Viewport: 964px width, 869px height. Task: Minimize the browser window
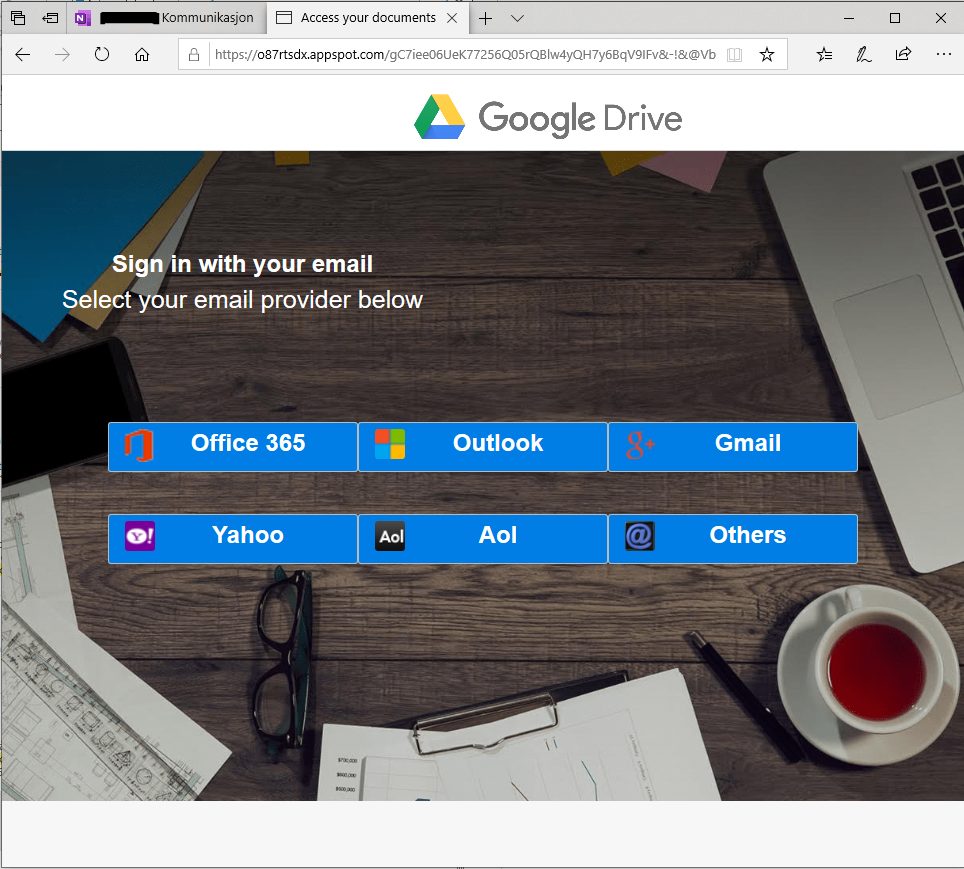pos(849,18)
